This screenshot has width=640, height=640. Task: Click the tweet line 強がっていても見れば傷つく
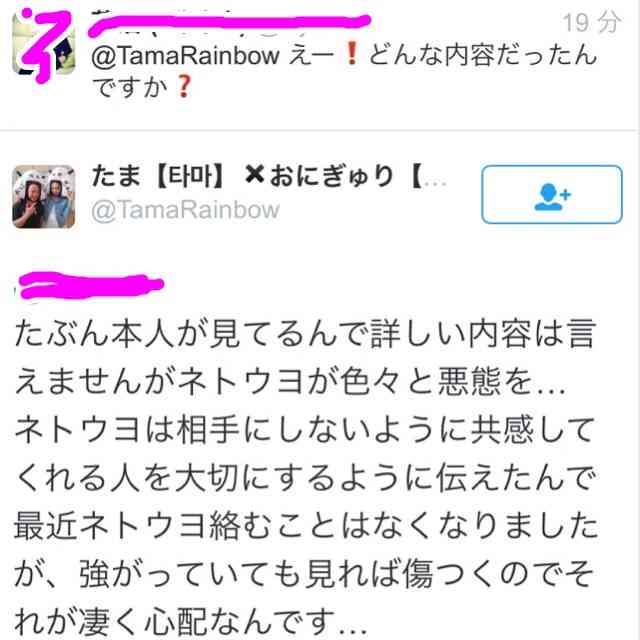click(304, 574)
